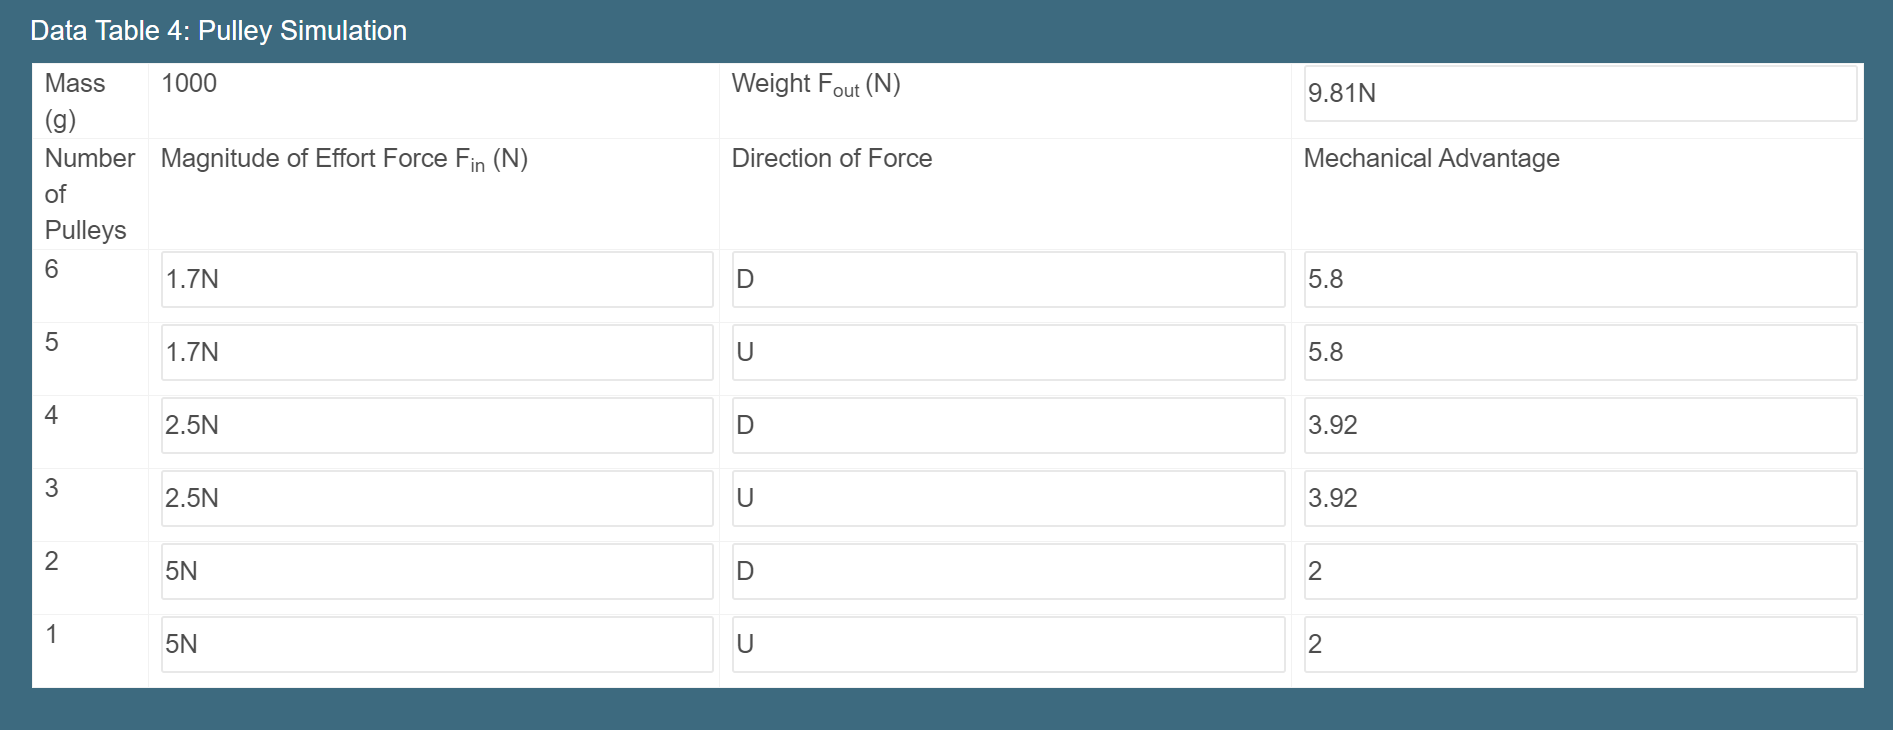Click the direction of force field for 6 pulleys
Viewport: 1893px width, 730px height.
tap(1008, 279)
